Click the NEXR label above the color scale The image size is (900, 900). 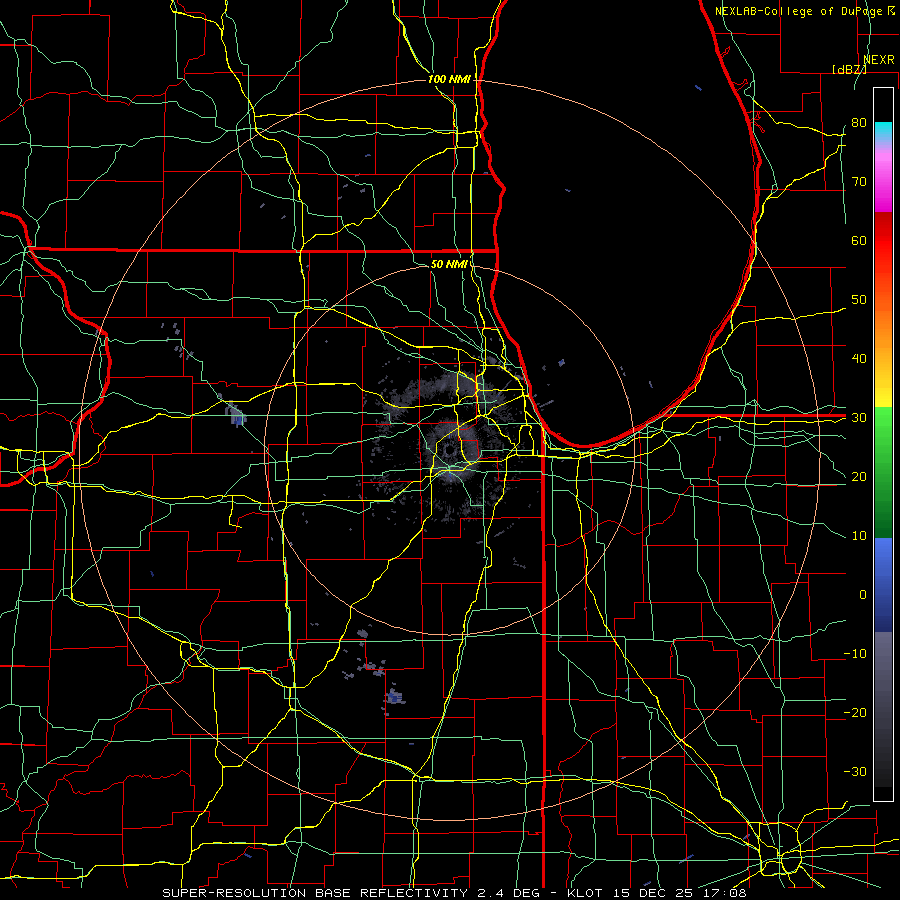879,60
